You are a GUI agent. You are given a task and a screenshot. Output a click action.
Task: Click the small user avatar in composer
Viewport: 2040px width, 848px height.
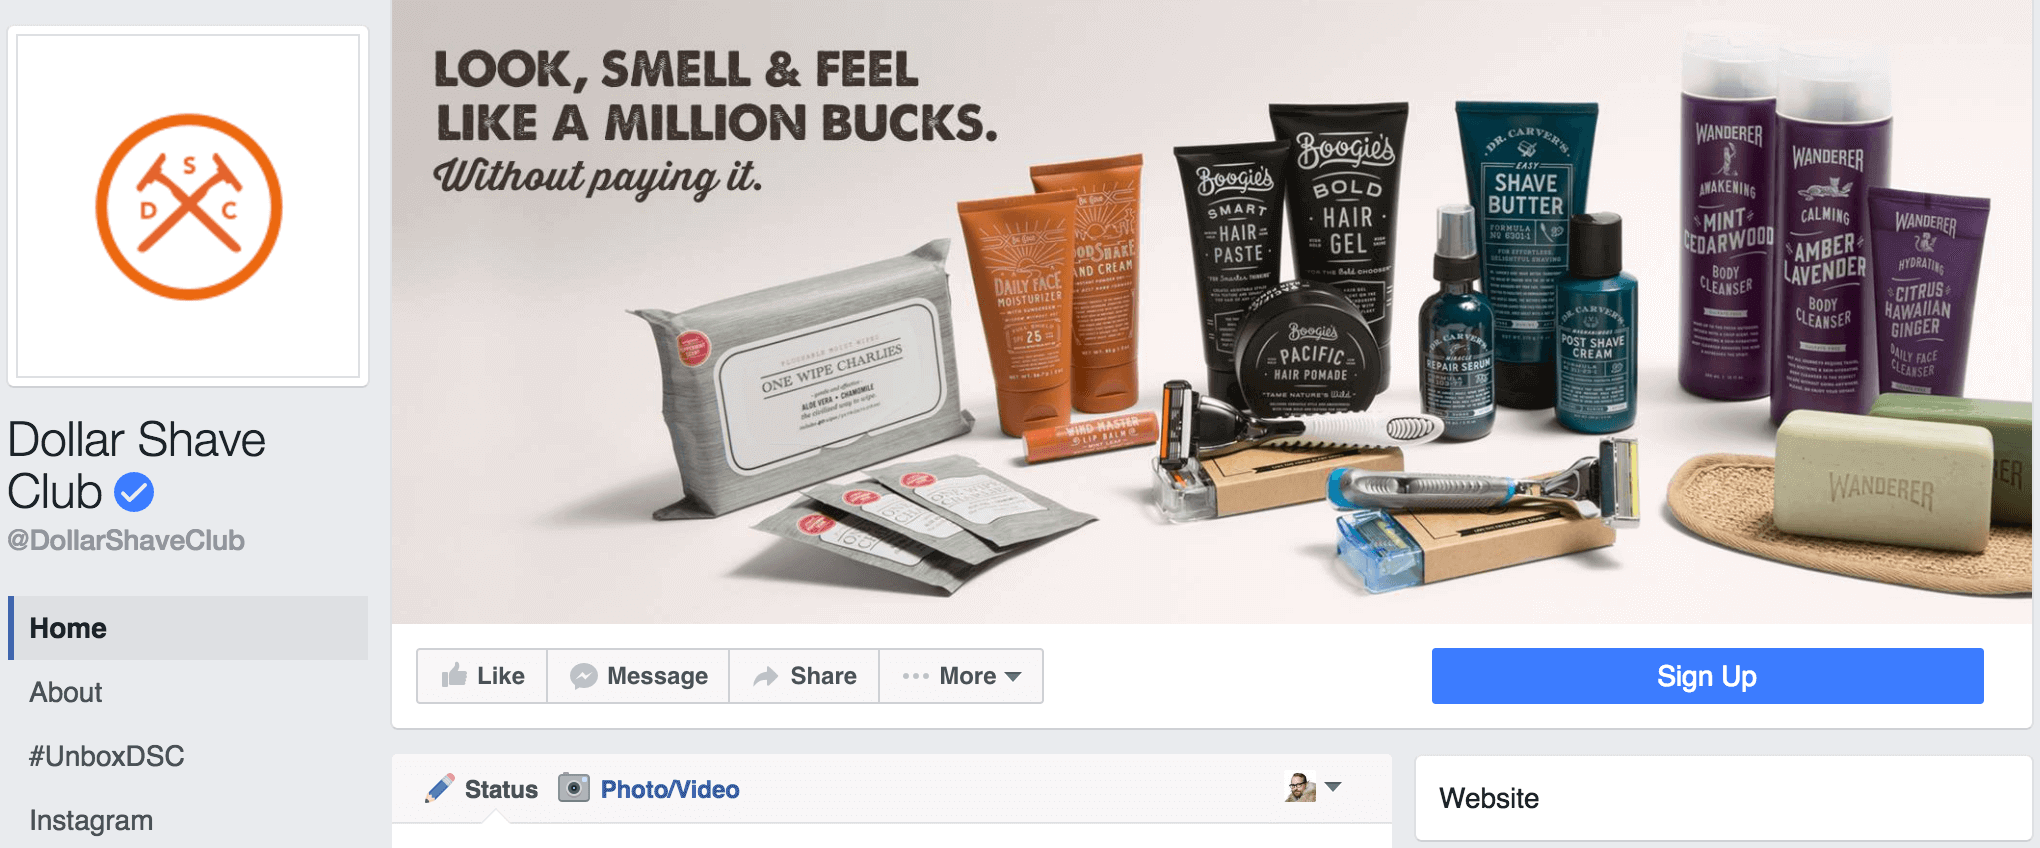[x=1300, y=787]
